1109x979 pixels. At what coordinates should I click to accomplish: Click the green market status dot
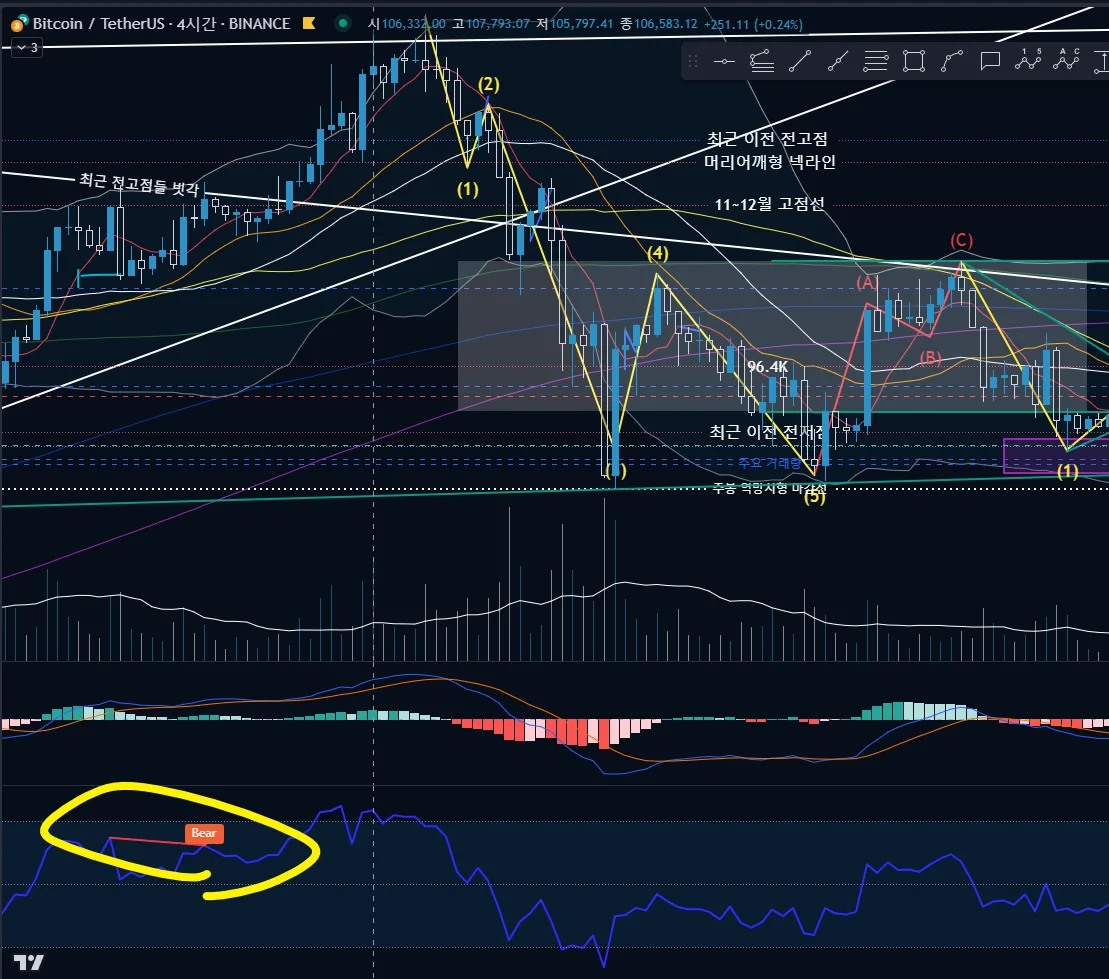coord(343,23)
